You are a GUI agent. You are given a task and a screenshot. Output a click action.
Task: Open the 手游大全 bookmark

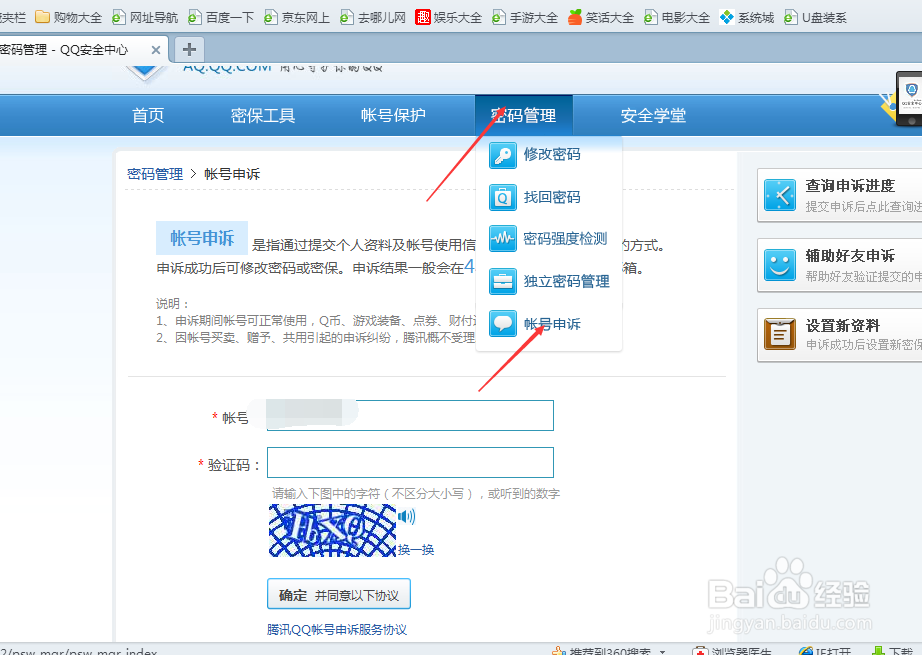pyautogui.click(x=525, y=18)
